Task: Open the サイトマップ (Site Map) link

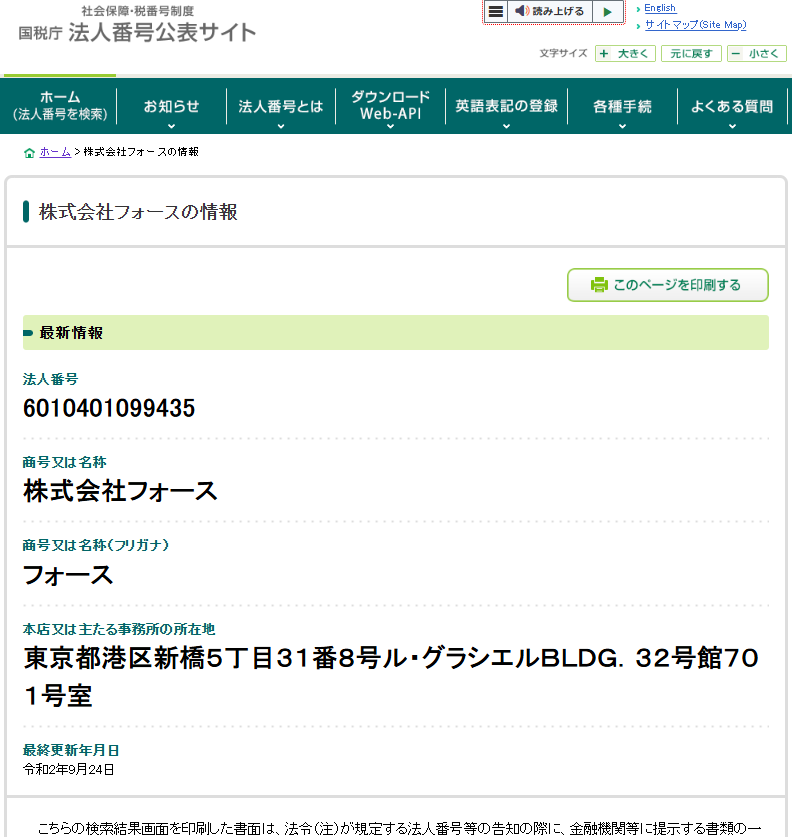Action: (695, 25)
